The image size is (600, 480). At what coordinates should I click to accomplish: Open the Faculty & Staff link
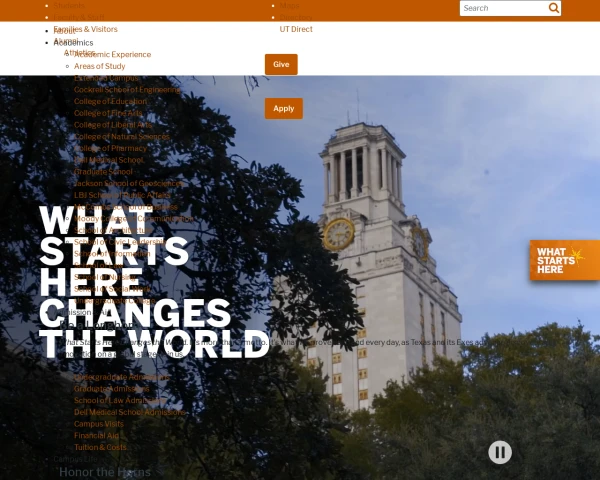click(x=79, y=17)
